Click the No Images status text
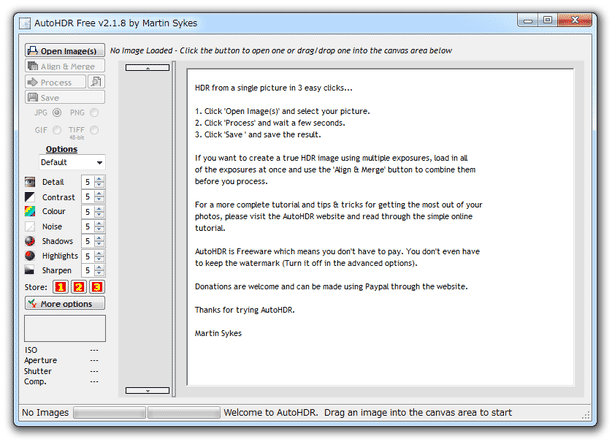 [x=45, y=412]
